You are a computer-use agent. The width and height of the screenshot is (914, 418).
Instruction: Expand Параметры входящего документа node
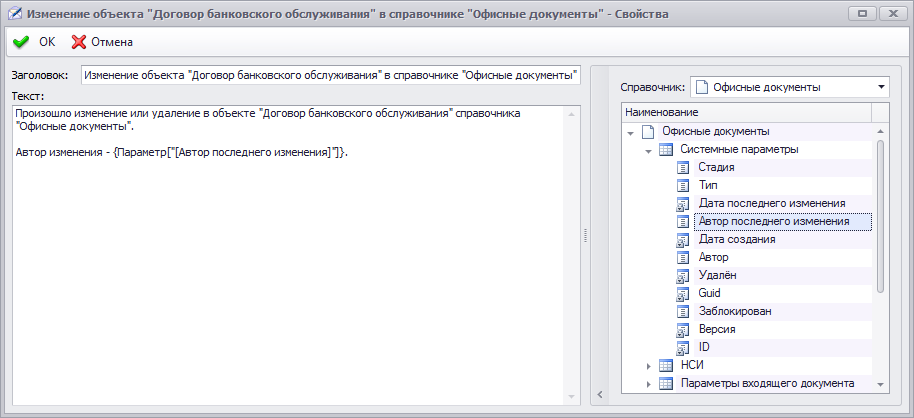(x=648, y=384)
